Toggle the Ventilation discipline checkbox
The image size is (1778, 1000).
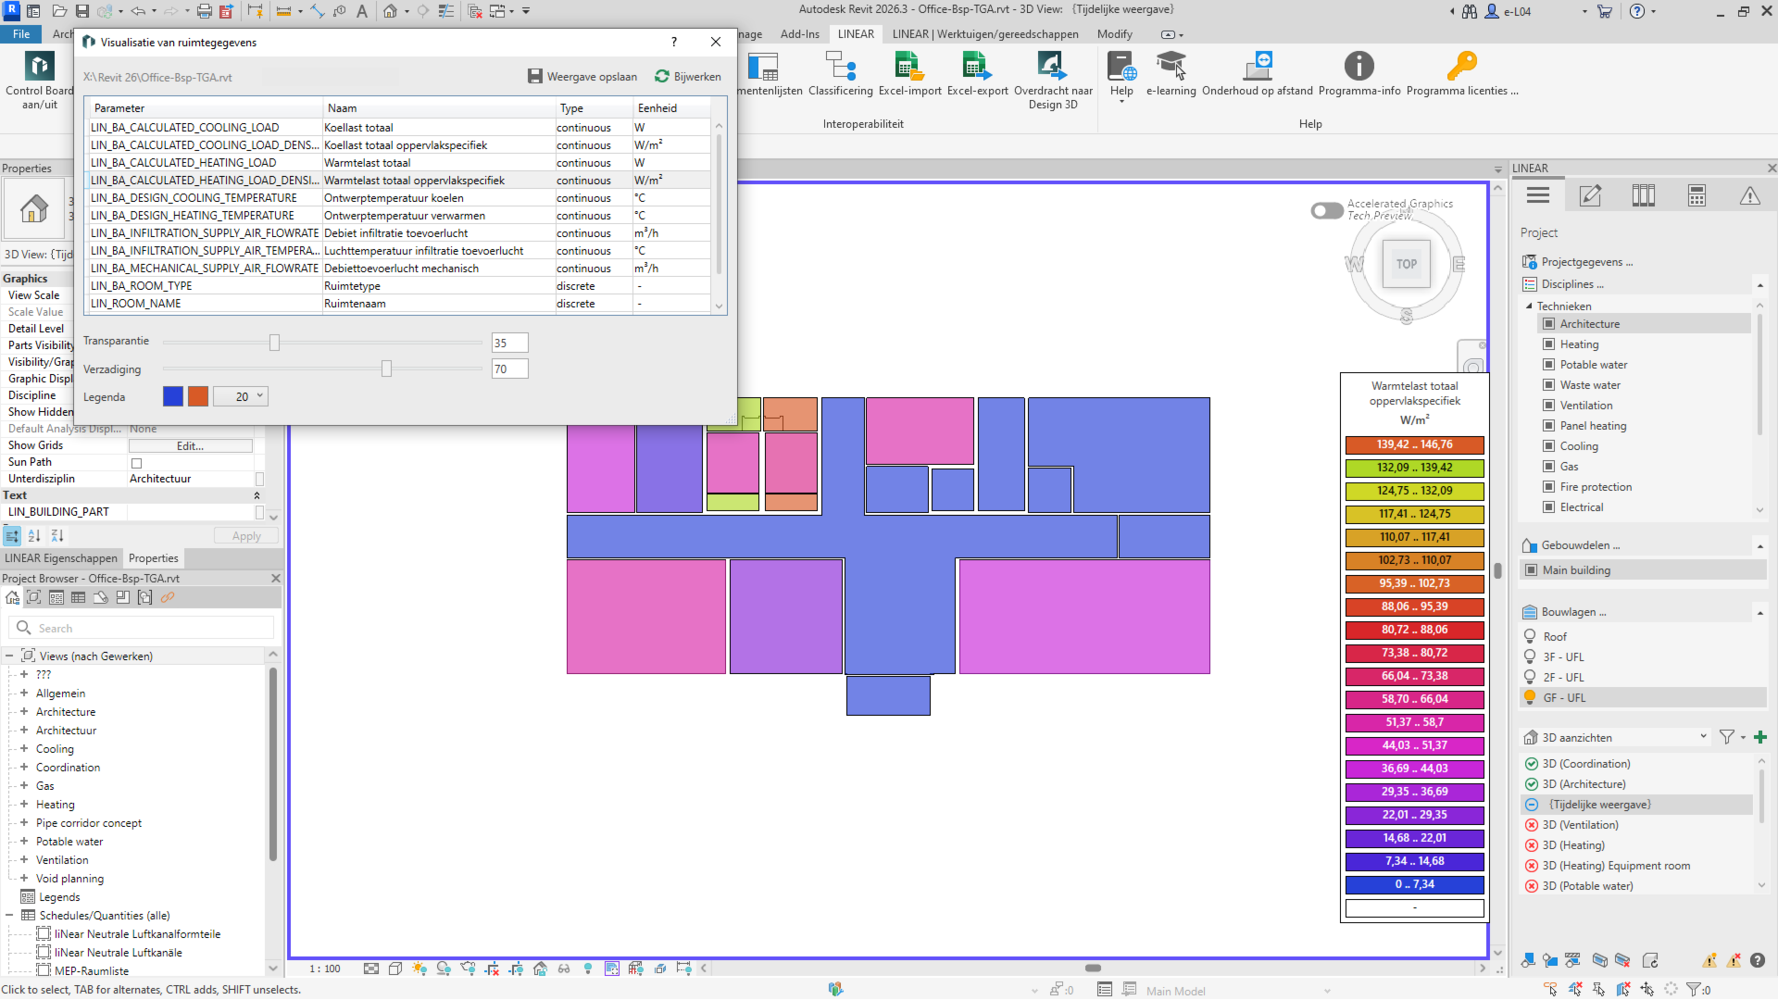click(x=1549, y=405)
